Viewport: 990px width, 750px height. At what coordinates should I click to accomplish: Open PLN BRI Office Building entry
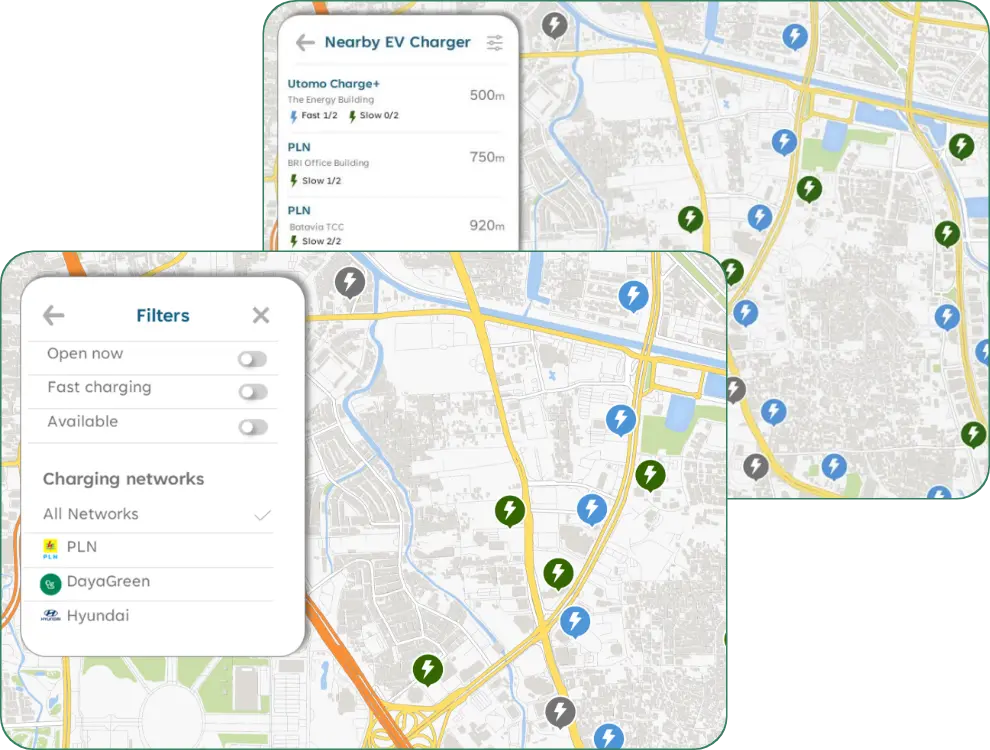point(396,164)
